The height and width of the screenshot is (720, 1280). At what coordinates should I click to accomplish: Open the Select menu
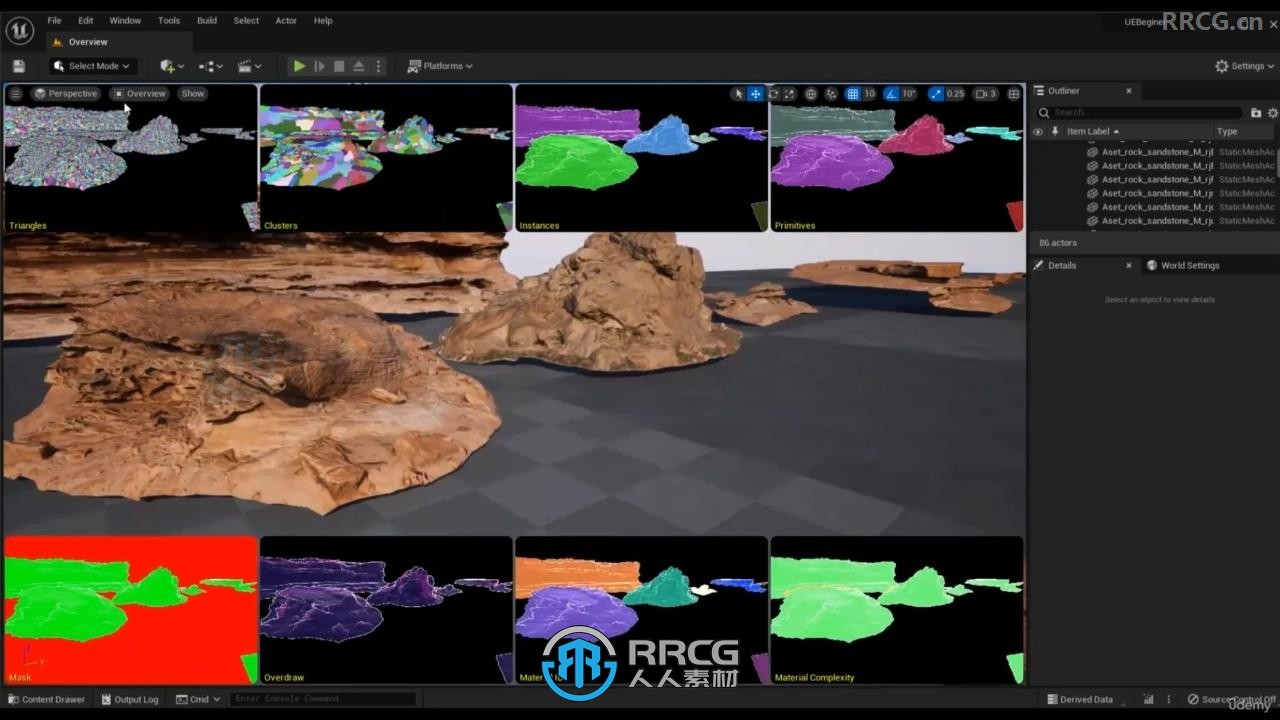coord(246,20)
